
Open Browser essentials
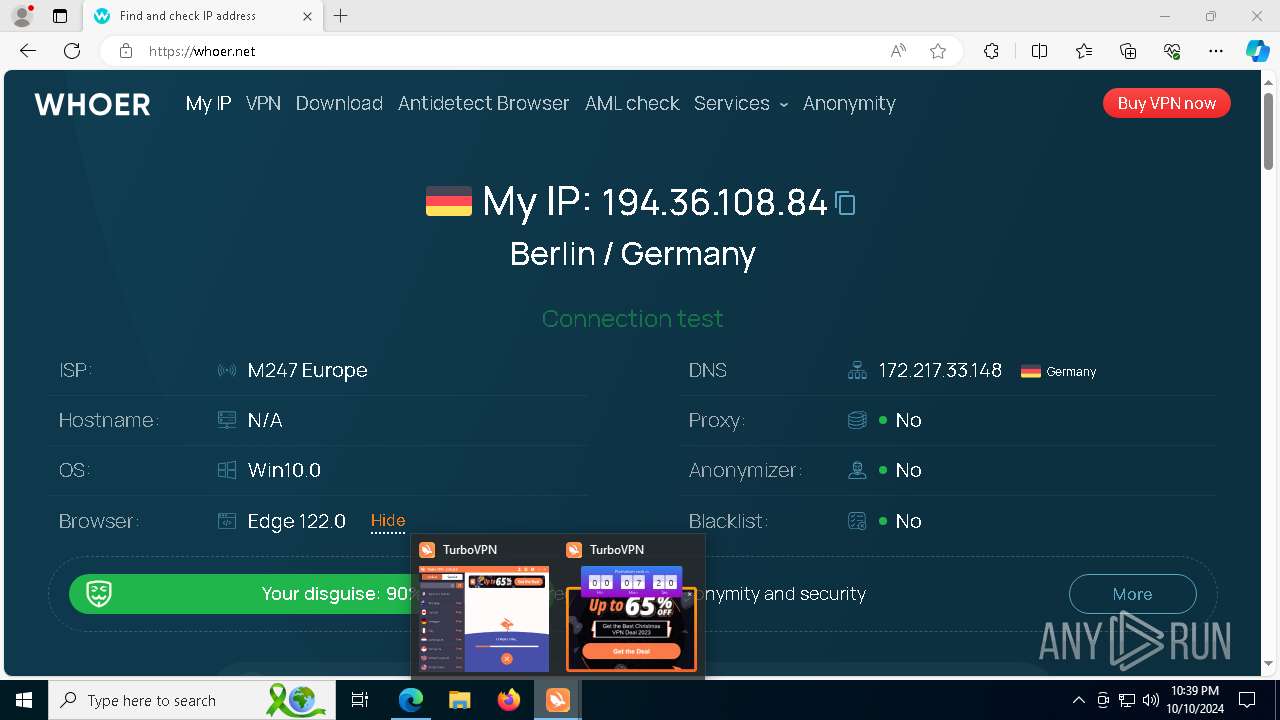point(1172,51)
